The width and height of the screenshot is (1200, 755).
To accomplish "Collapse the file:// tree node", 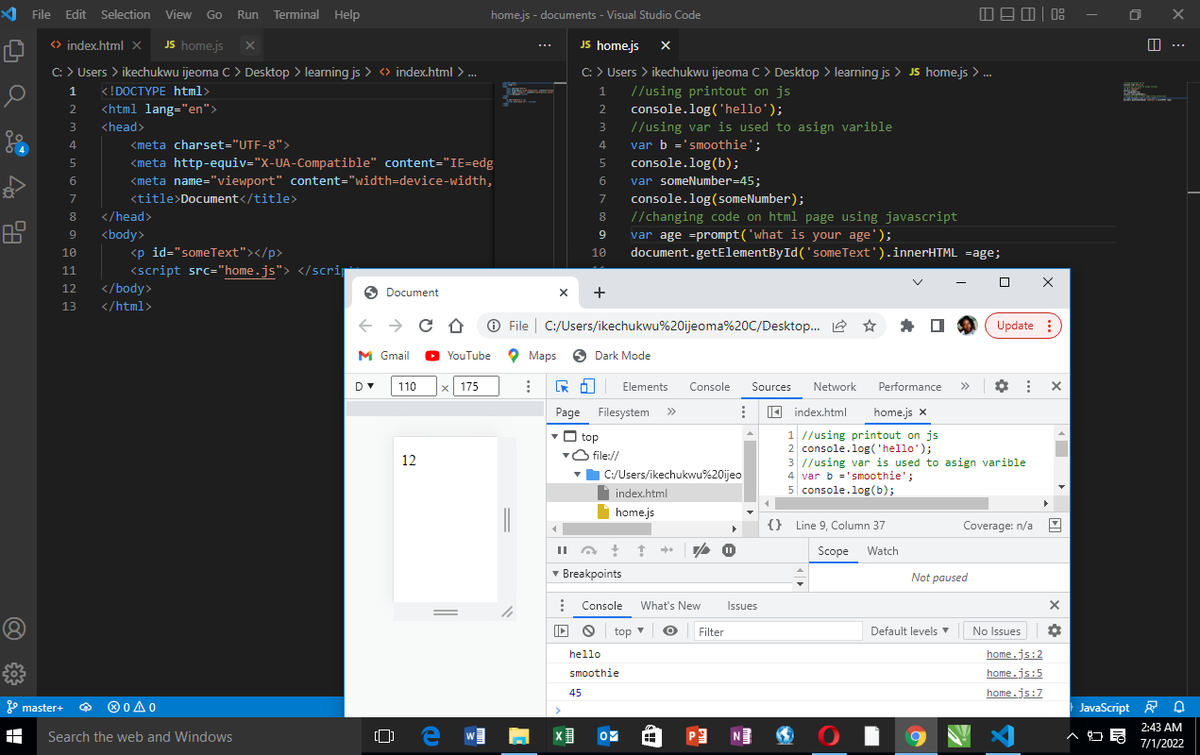I will (x=566, y=456).
